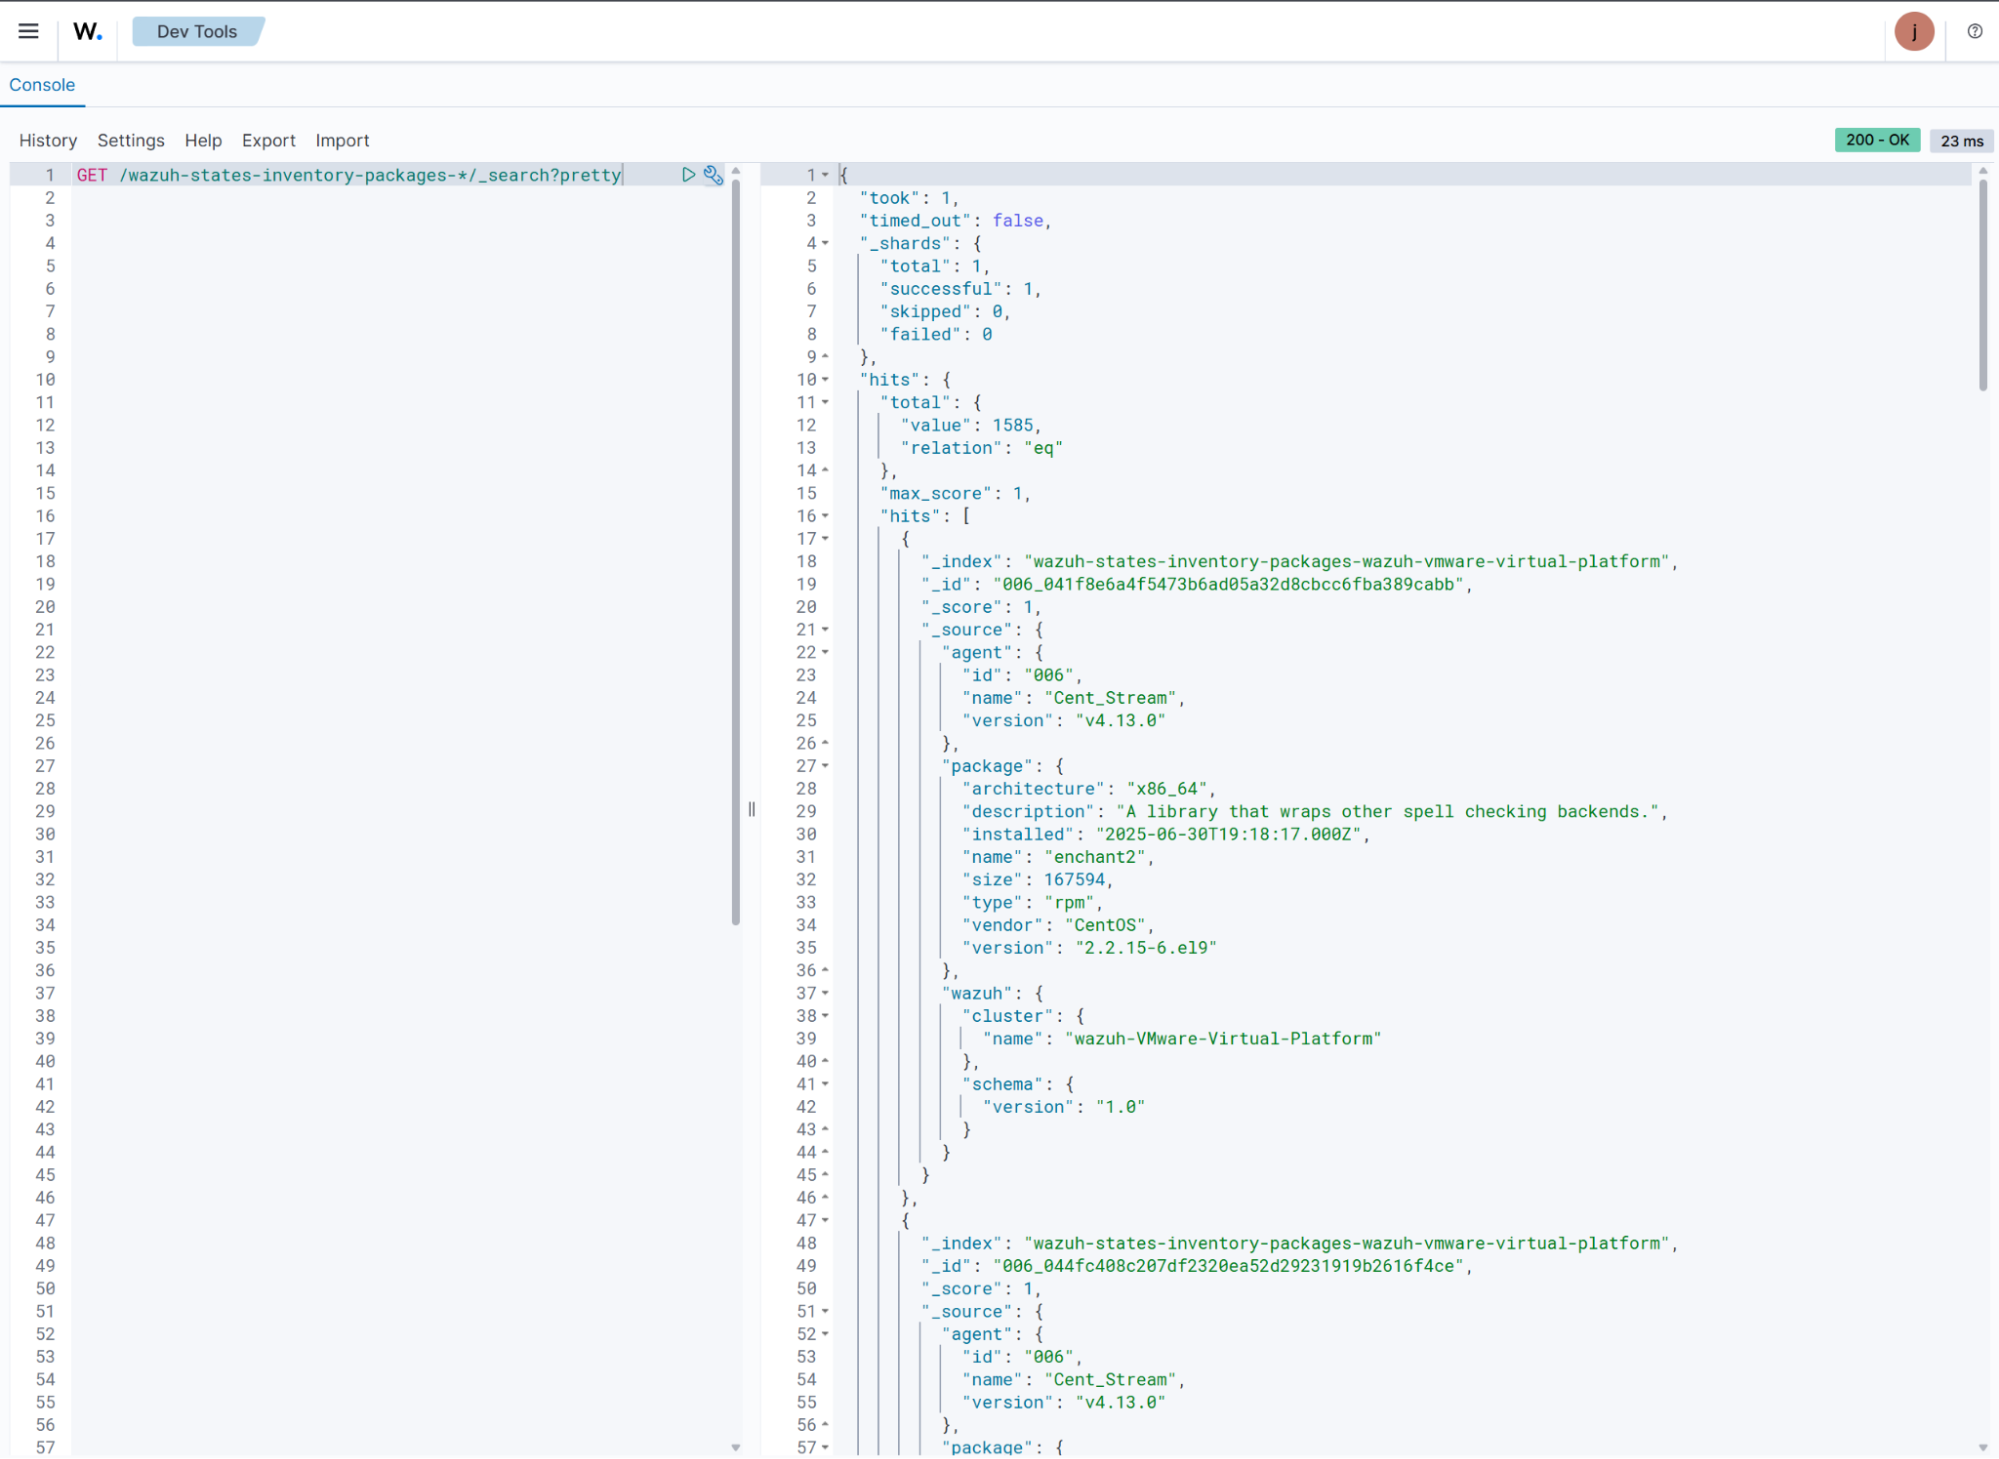1999x1459 pixels.
Task: Click output pane scroll down arrow
Action: (x=1982, y=1446)
